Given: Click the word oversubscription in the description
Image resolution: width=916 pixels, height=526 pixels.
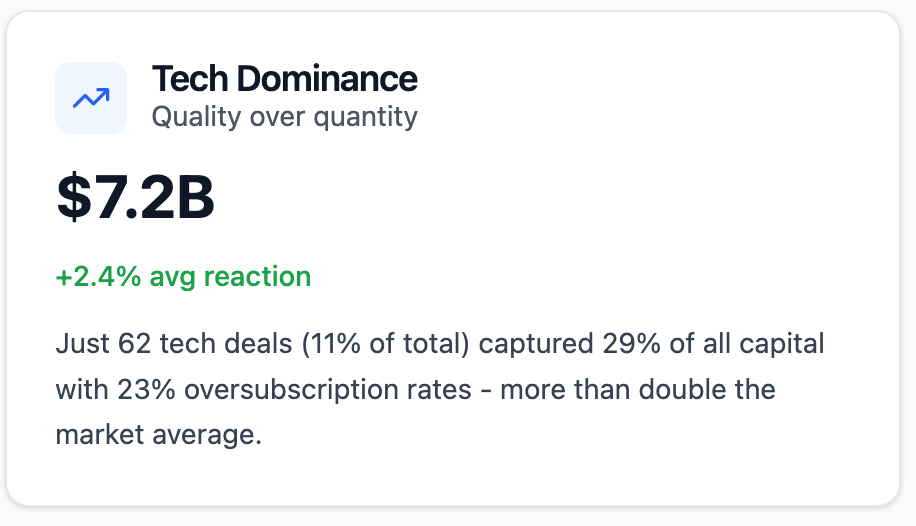Looking at the screenshot, I should tap(328, 390).
